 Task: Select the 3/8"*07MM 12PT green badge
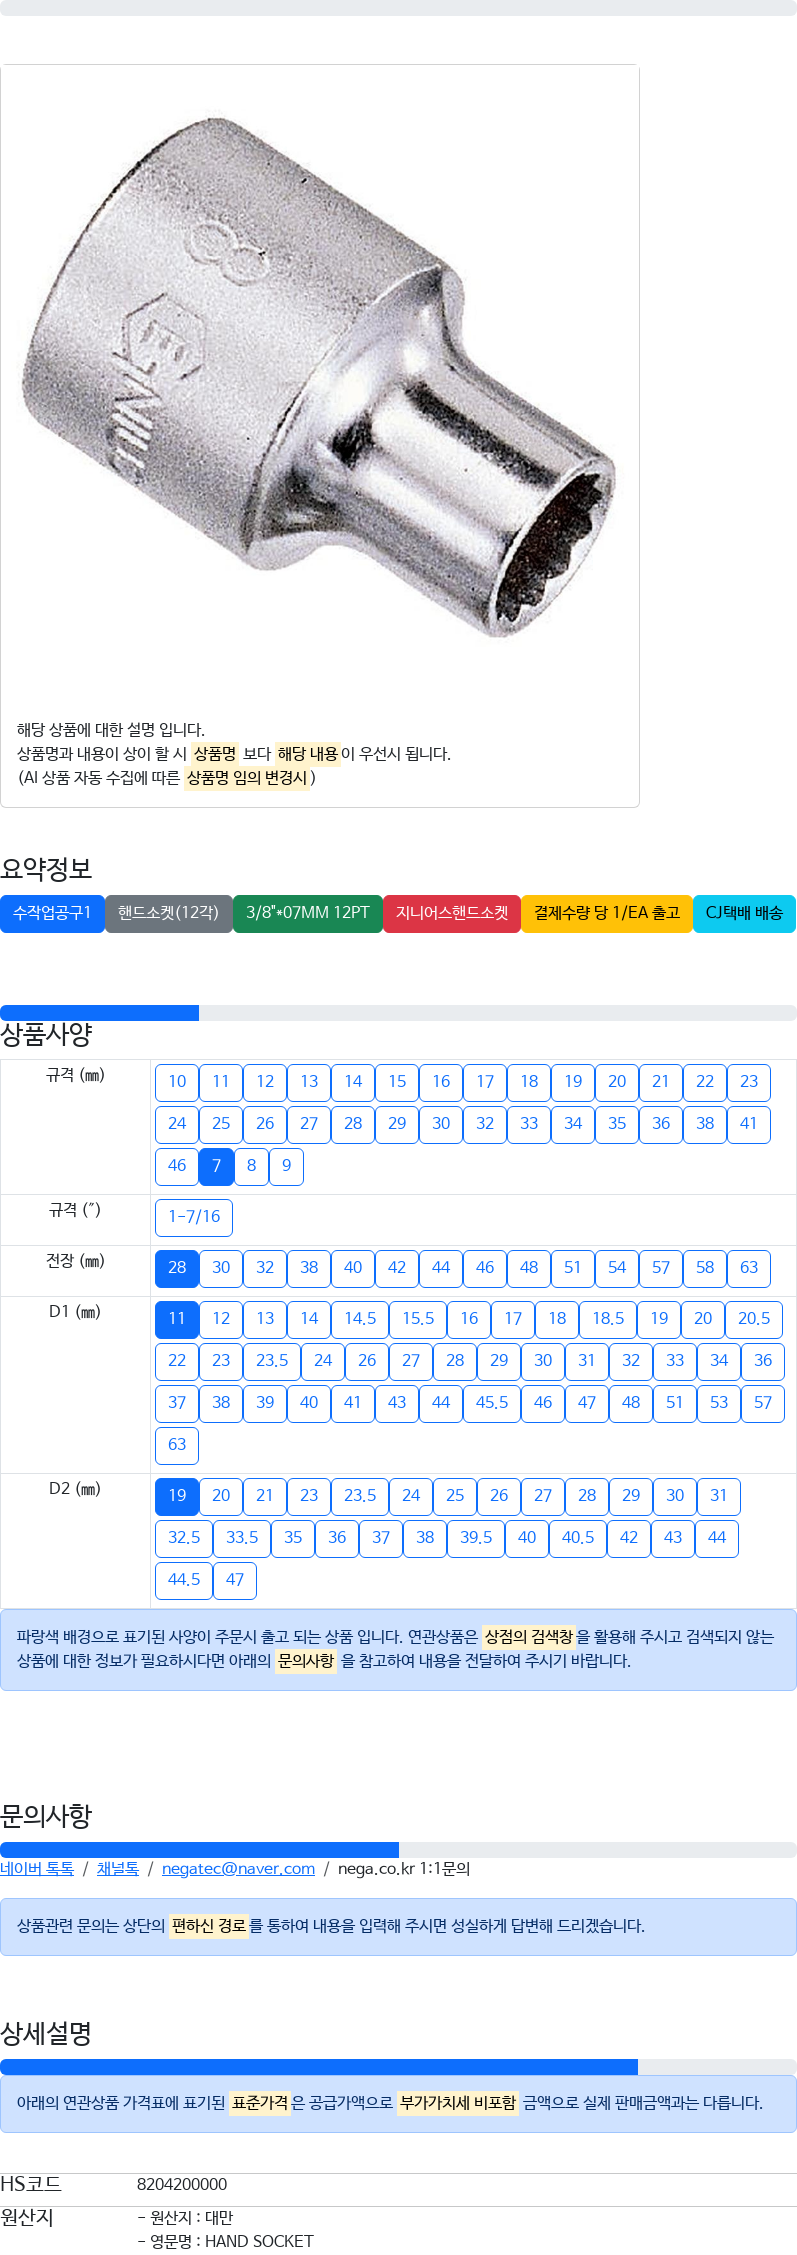click(x=308, y=913)
